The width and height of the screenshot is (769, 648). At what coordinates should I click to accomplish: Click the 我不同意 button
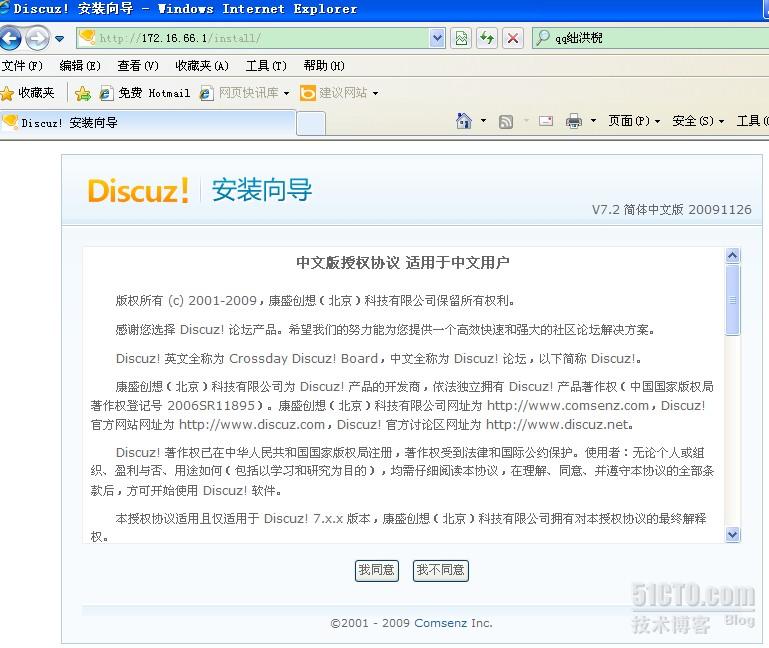pos(440,570)
